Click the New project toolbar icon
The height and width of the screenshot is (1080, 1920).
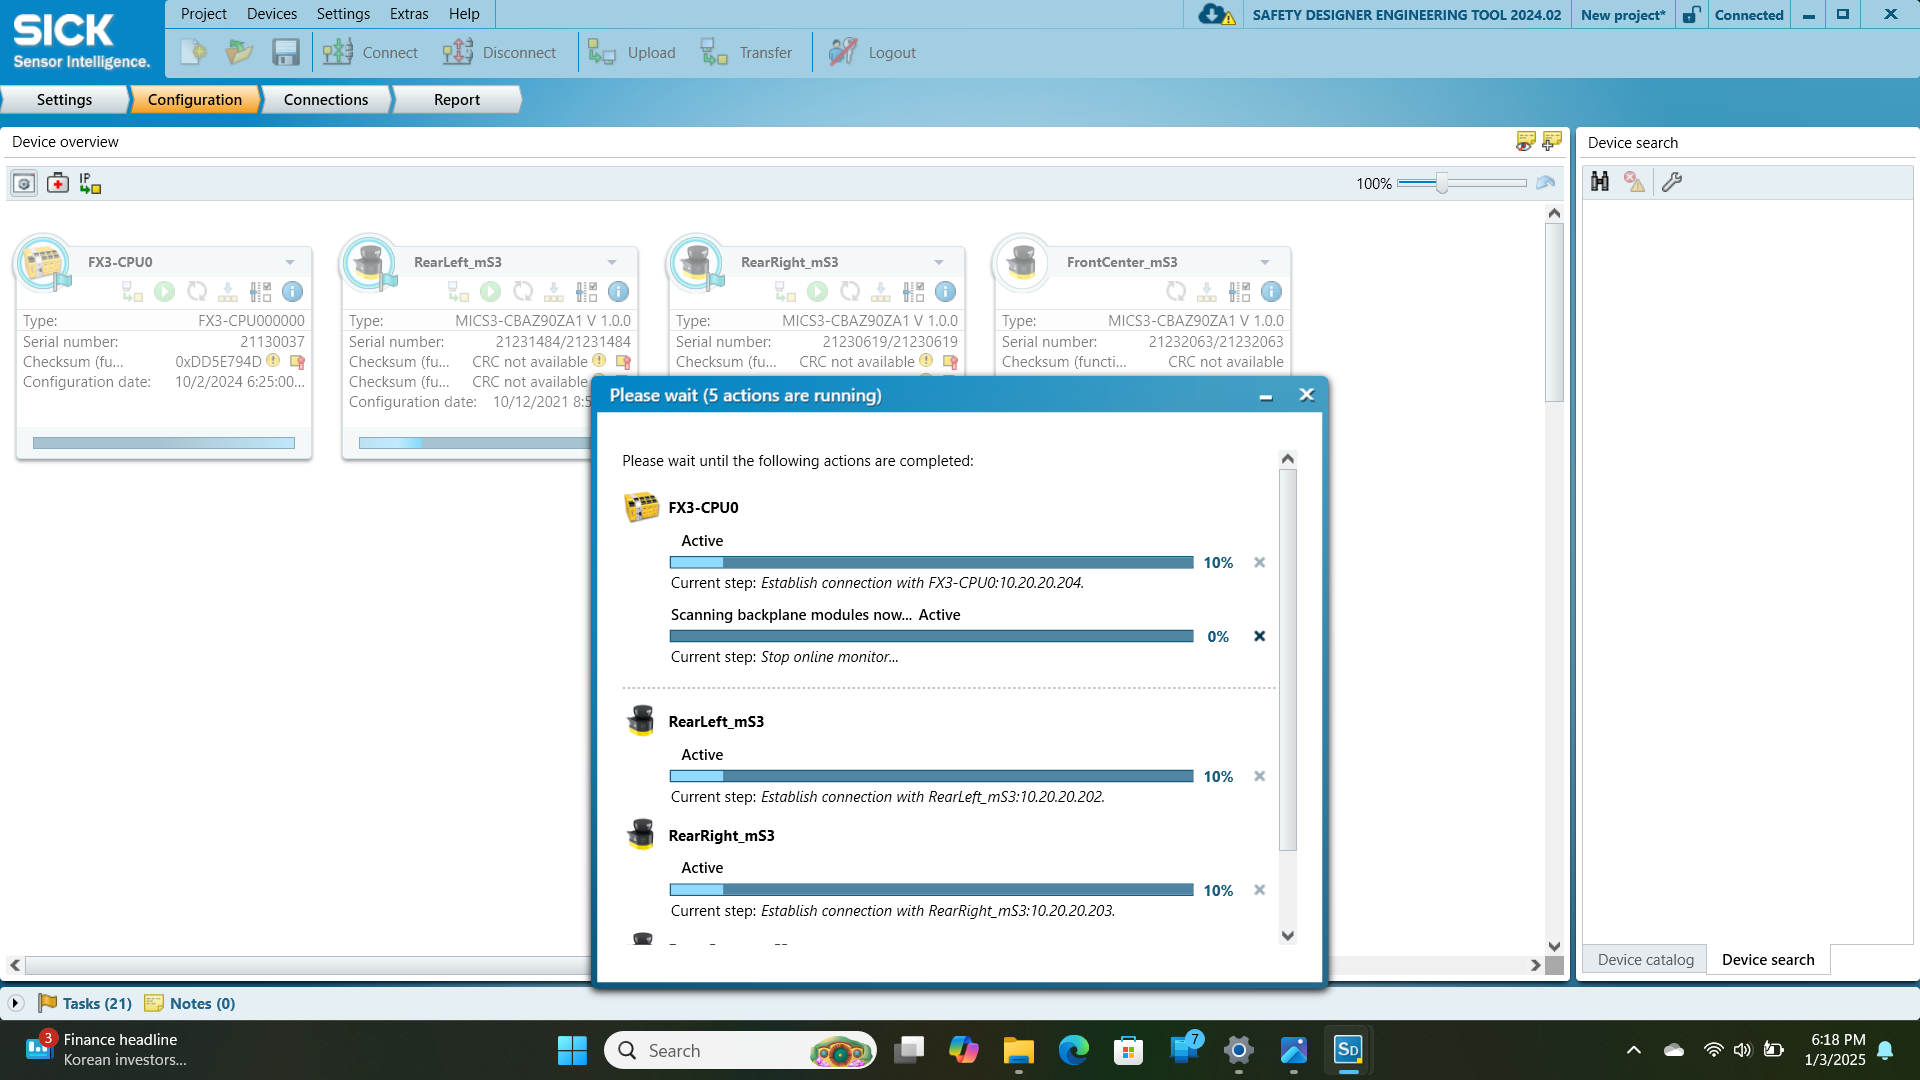click(193, 52)
